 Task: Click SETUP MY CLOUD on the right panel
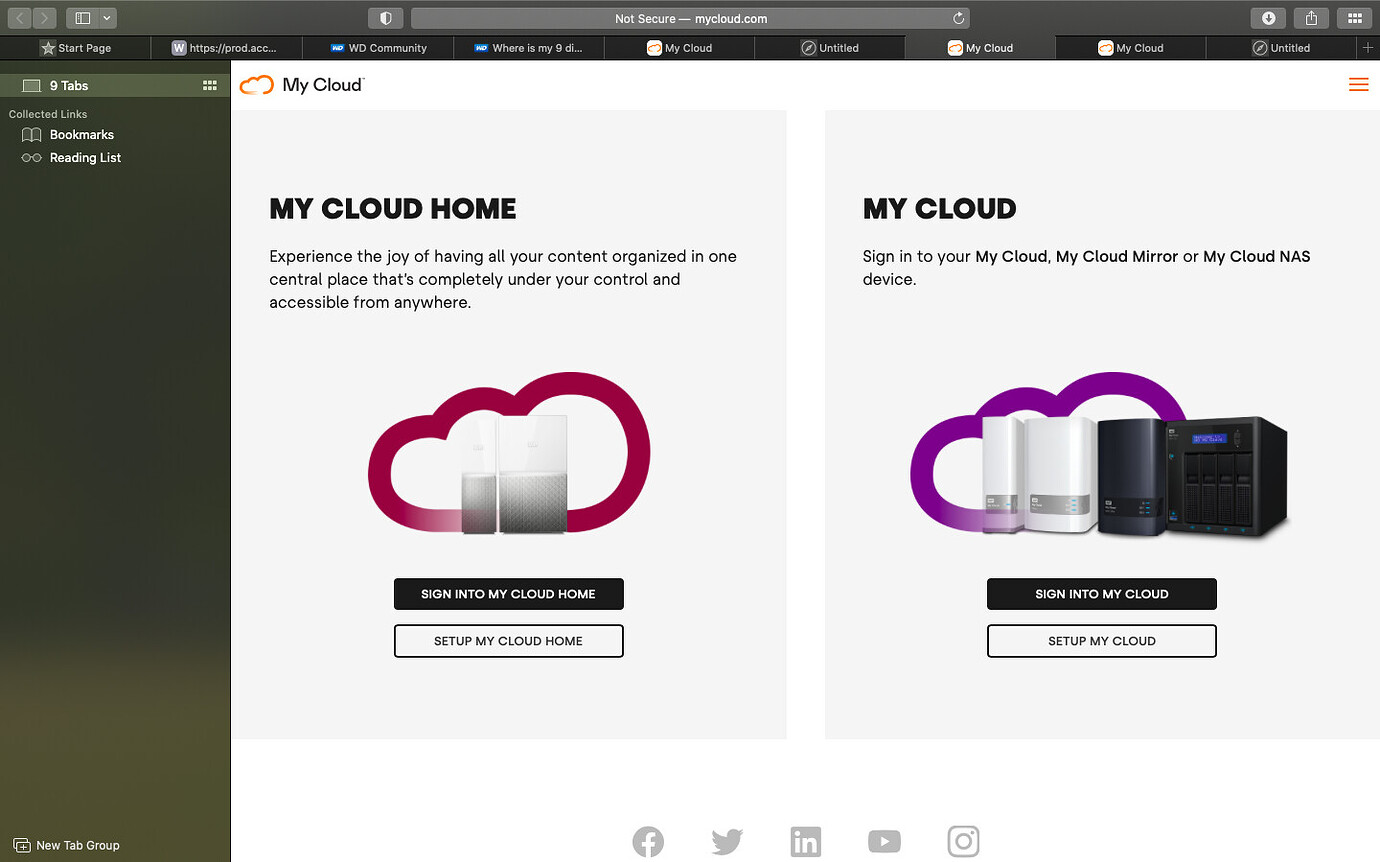[x=1101, y=641]
